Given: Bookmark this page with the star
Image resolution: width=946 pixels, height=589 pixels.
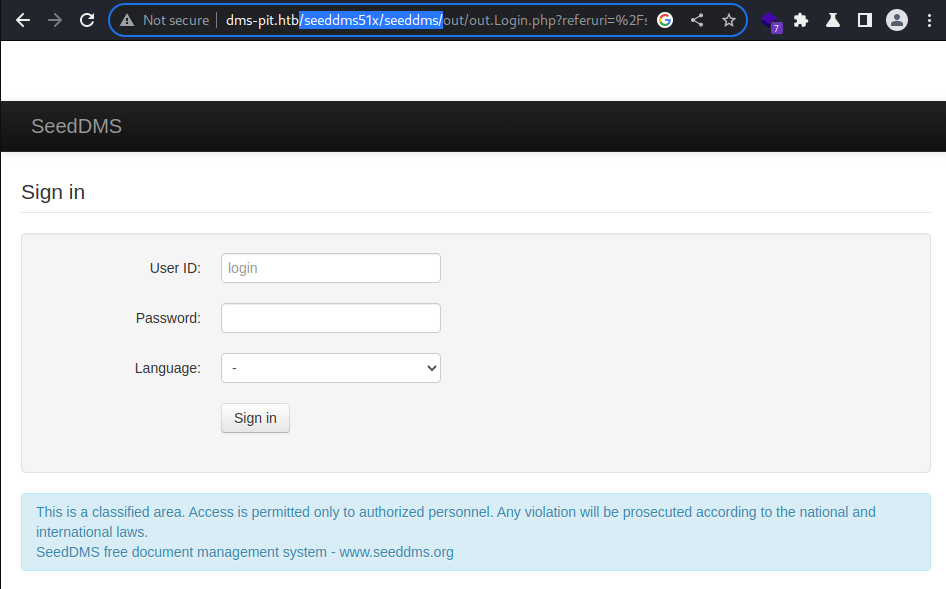Looking at the screenshot, I should [x=729, y=21].
